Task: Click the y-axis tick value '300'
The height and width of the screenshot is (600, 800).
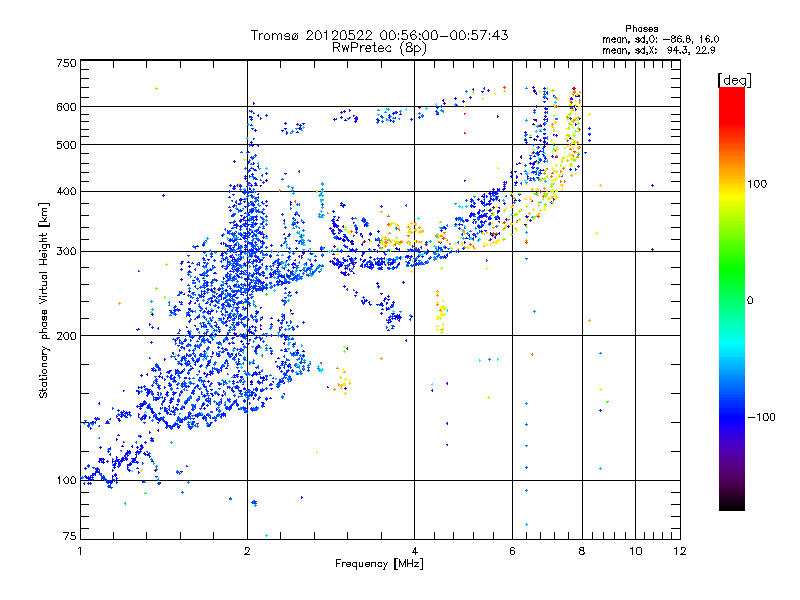Action: coord(66,251)
